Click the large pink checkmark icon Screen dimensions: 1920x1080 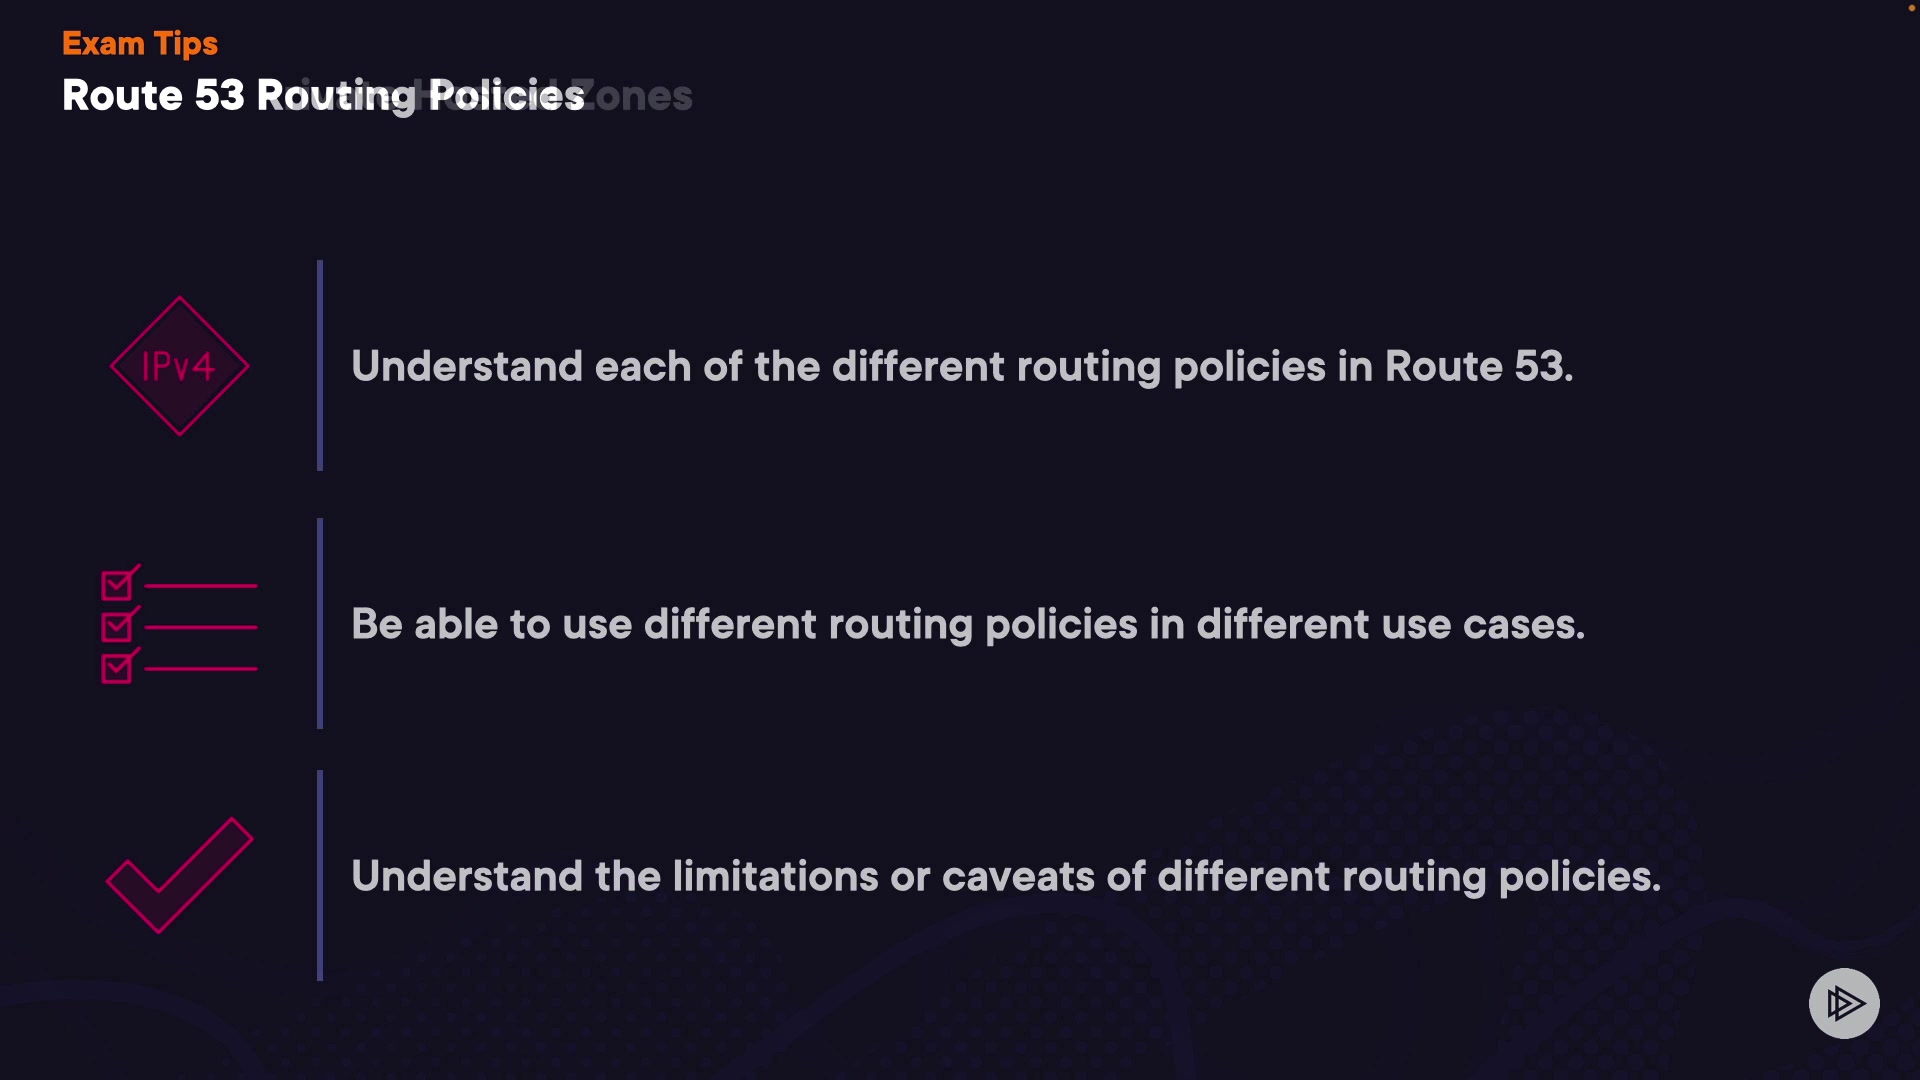tap(179, 876)
